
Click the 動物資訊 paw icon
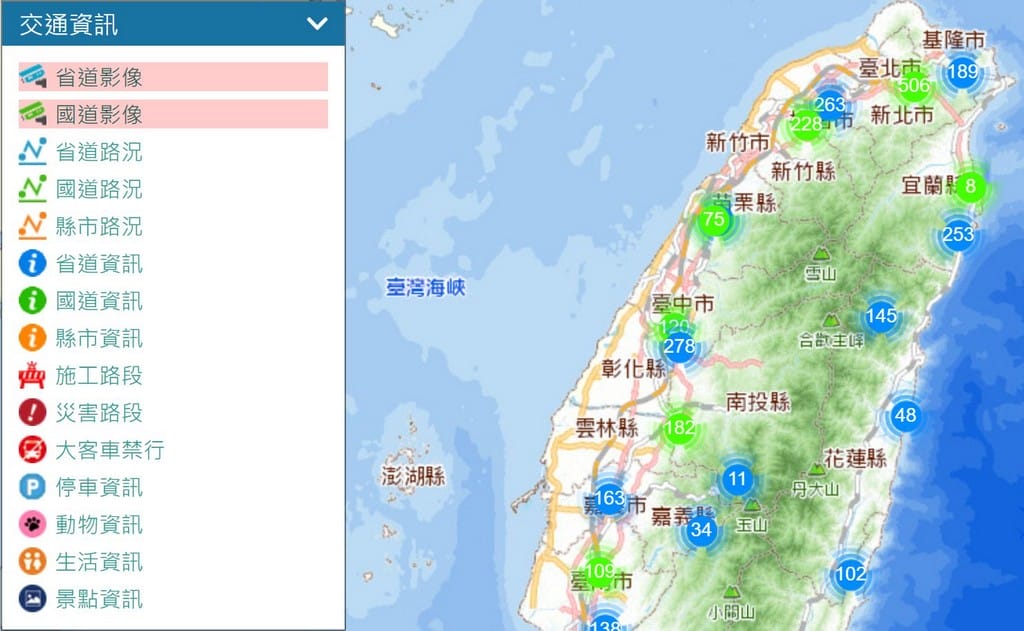(33, 525)
